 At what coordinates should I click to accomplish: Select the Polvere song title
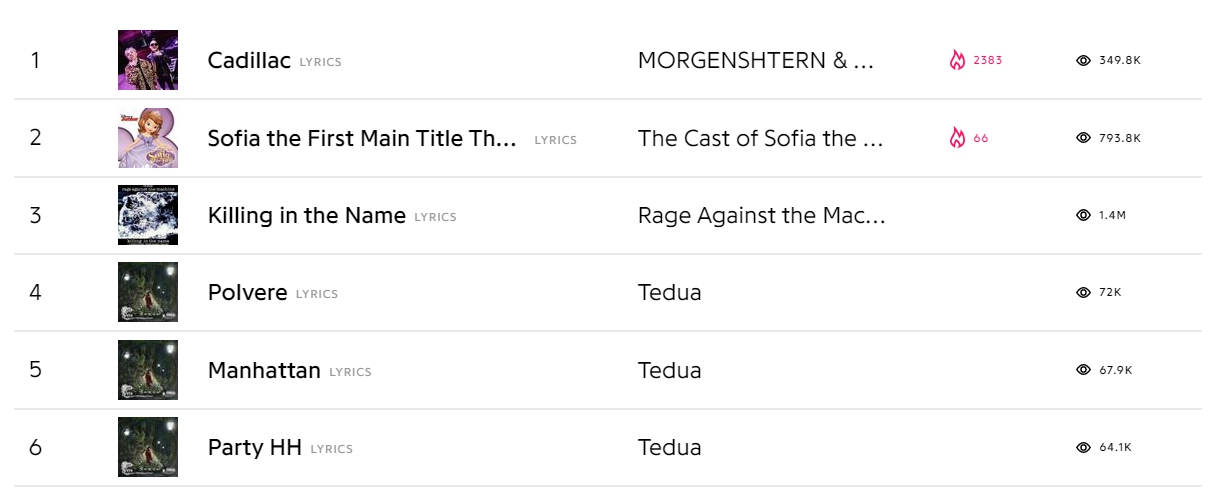tap(247, 293)
